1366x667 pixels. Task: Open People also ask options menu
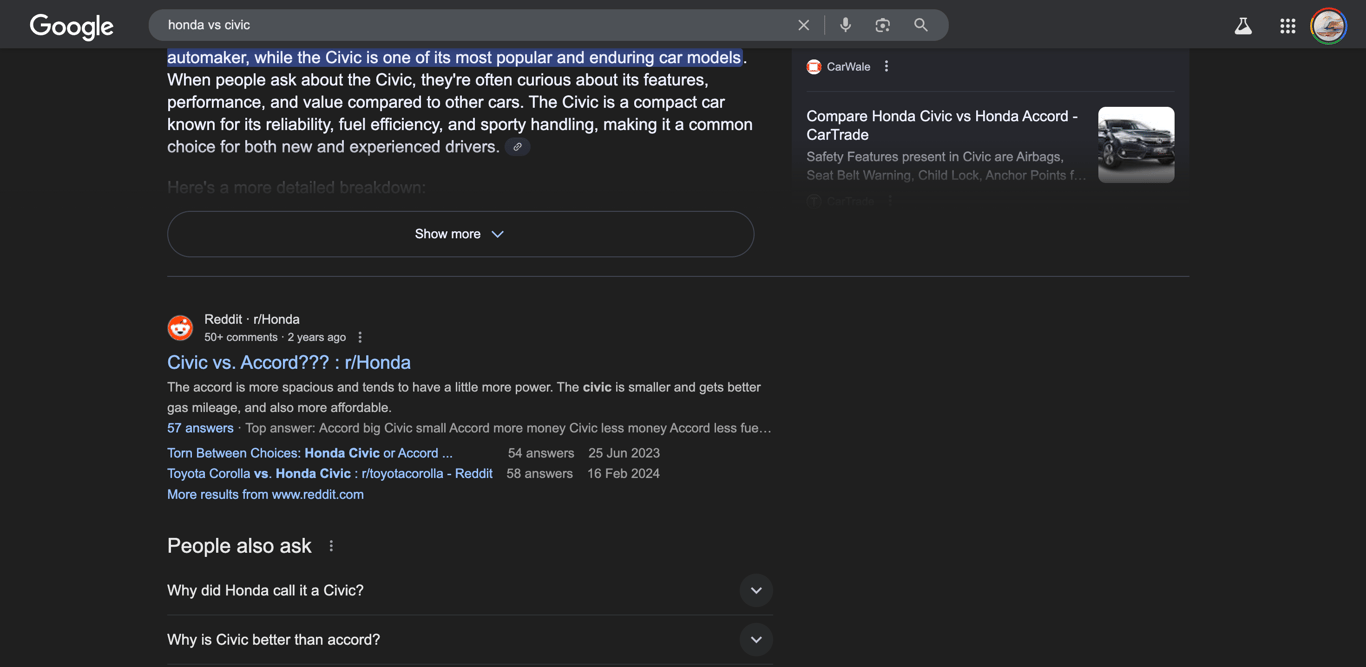click(x=331, y=546)
